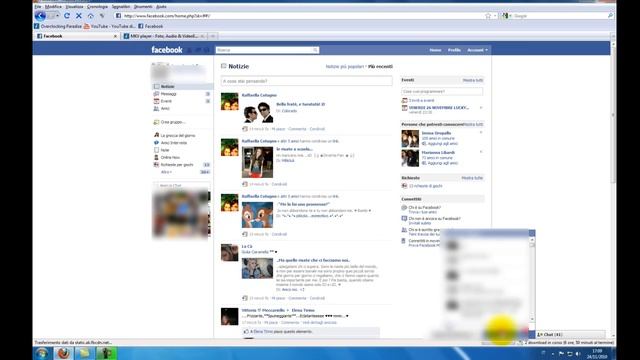
Task: Go to Home in Facebook header
Action: coord(435,50)
